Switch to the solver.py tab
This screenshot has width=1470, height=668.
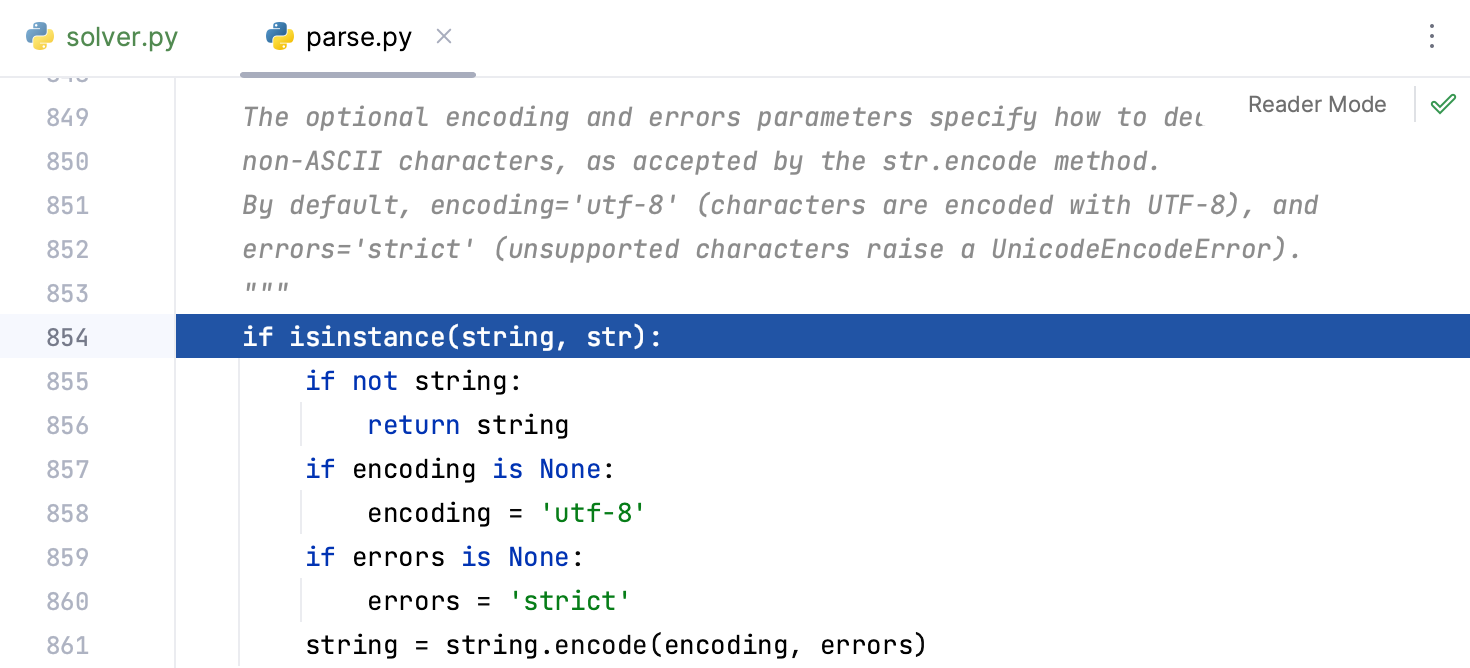point(121,38)
